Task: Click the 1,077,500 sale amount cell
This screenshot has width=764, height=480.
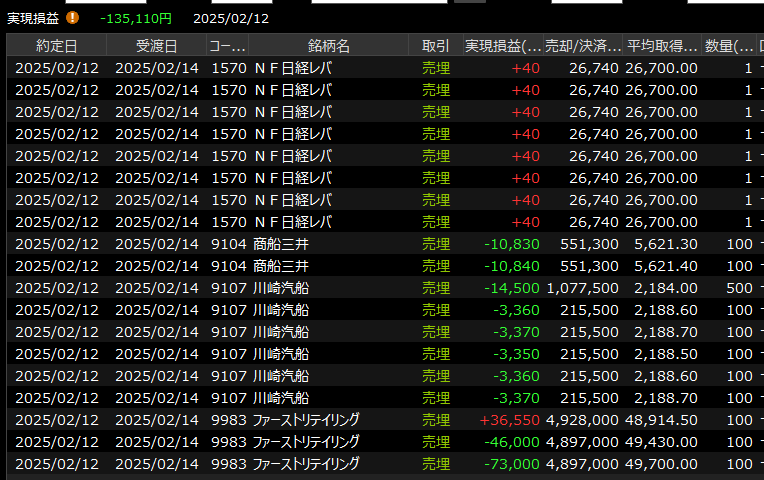Action: pos(581,288)
